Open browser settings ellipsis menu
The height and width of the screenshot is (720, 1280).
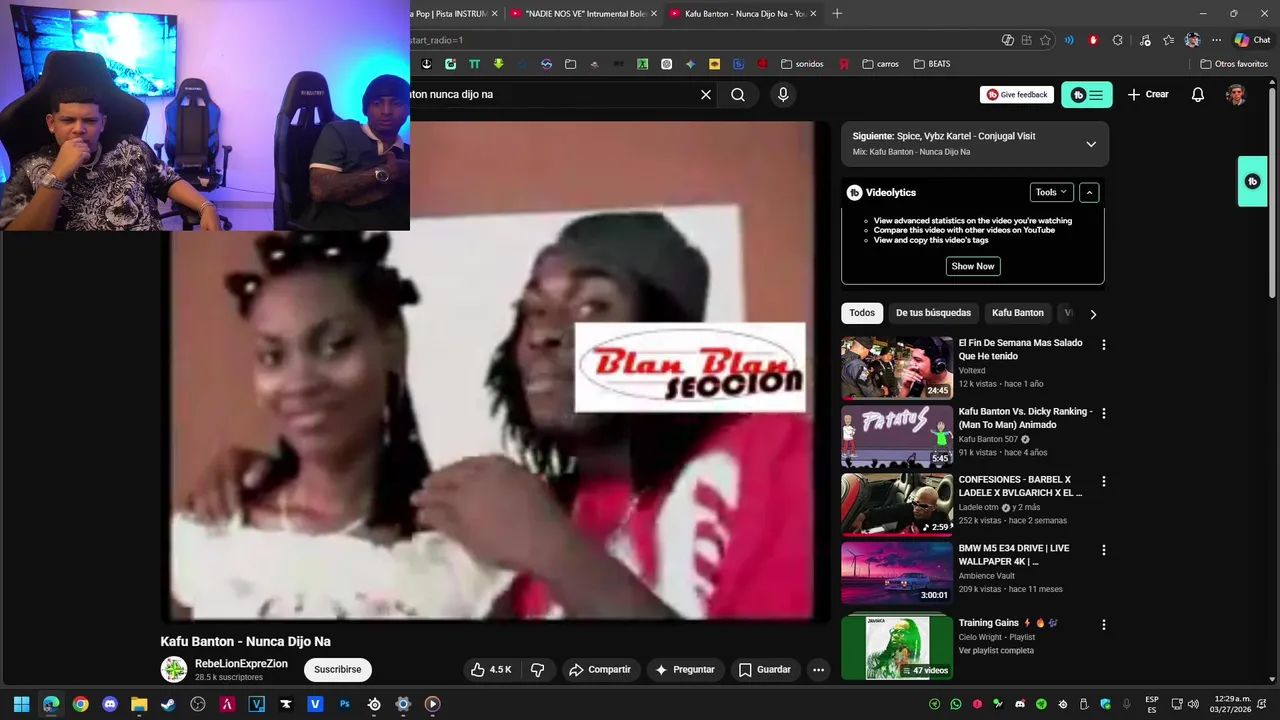1217,40
